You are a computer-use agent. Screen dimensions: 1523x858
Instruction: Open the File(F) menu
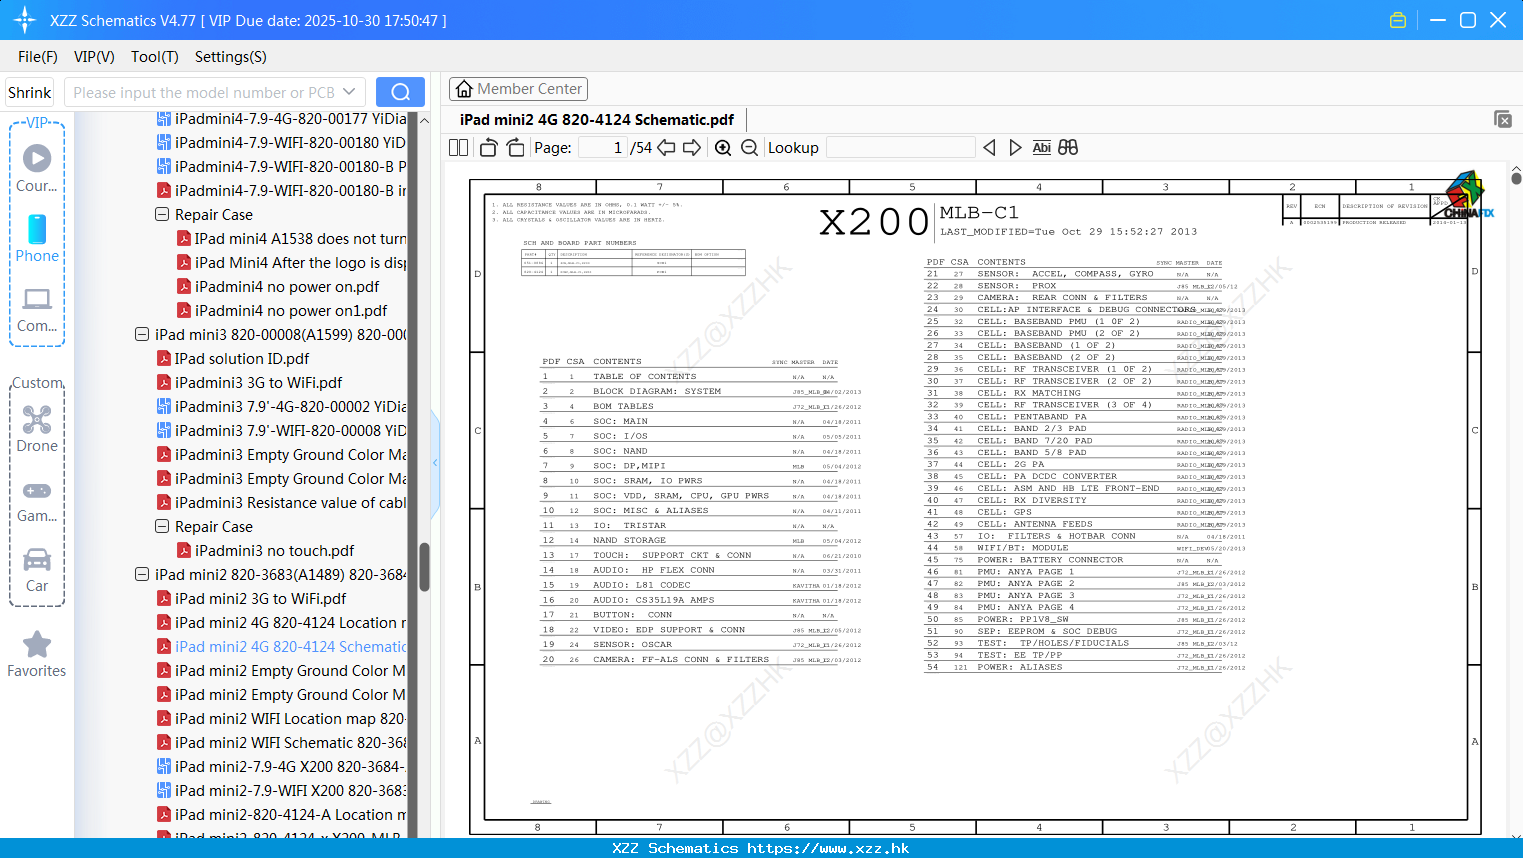pos(38,57)
